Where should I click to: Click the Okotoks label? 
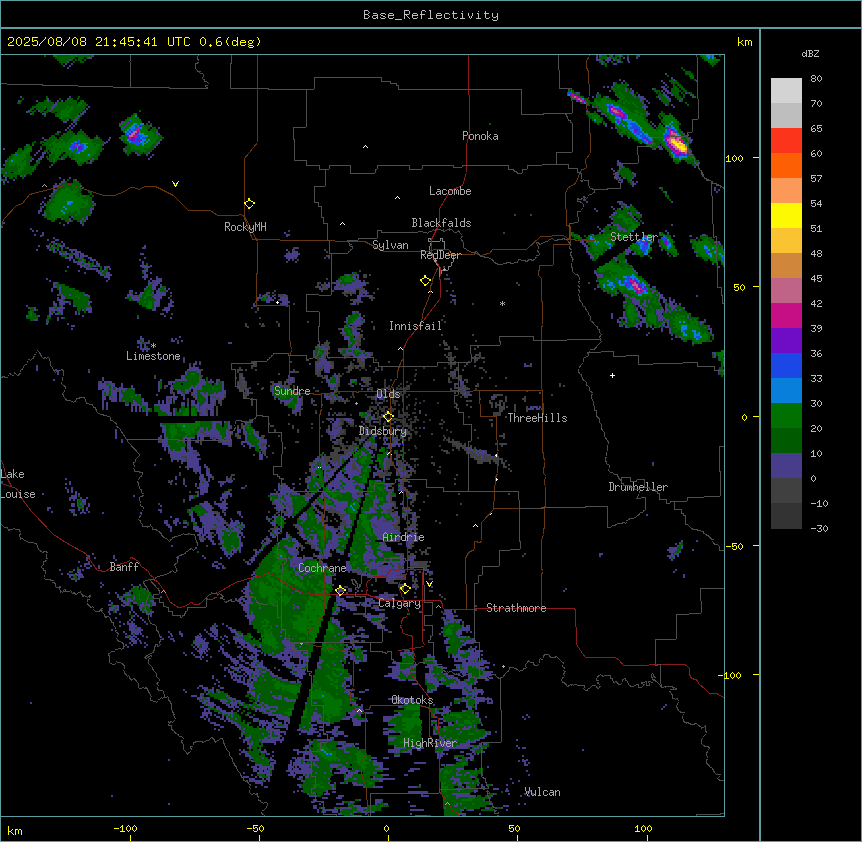[x=412, y=700]
